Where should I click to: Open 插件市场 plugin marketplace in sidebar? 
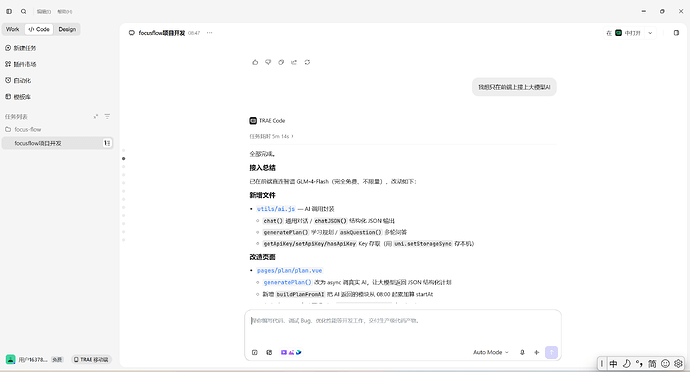pyautogui.click(x=21, y=64)
